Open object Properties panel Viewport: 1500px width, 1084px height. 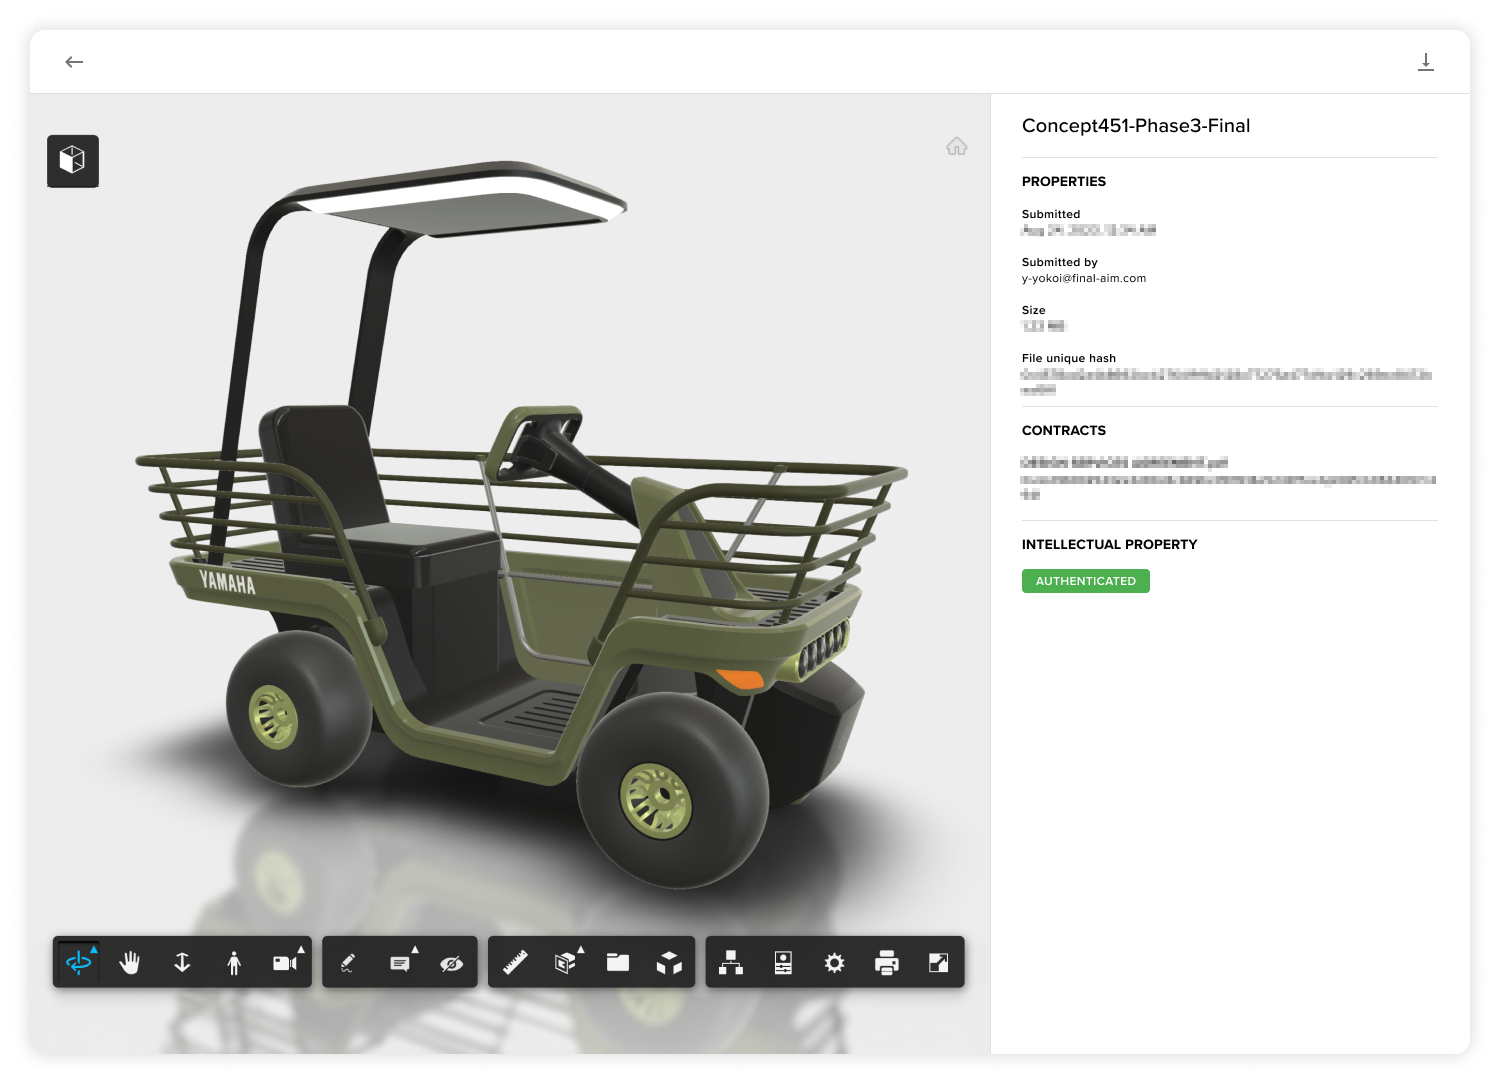pyautogui.click(x=783, y=962)
